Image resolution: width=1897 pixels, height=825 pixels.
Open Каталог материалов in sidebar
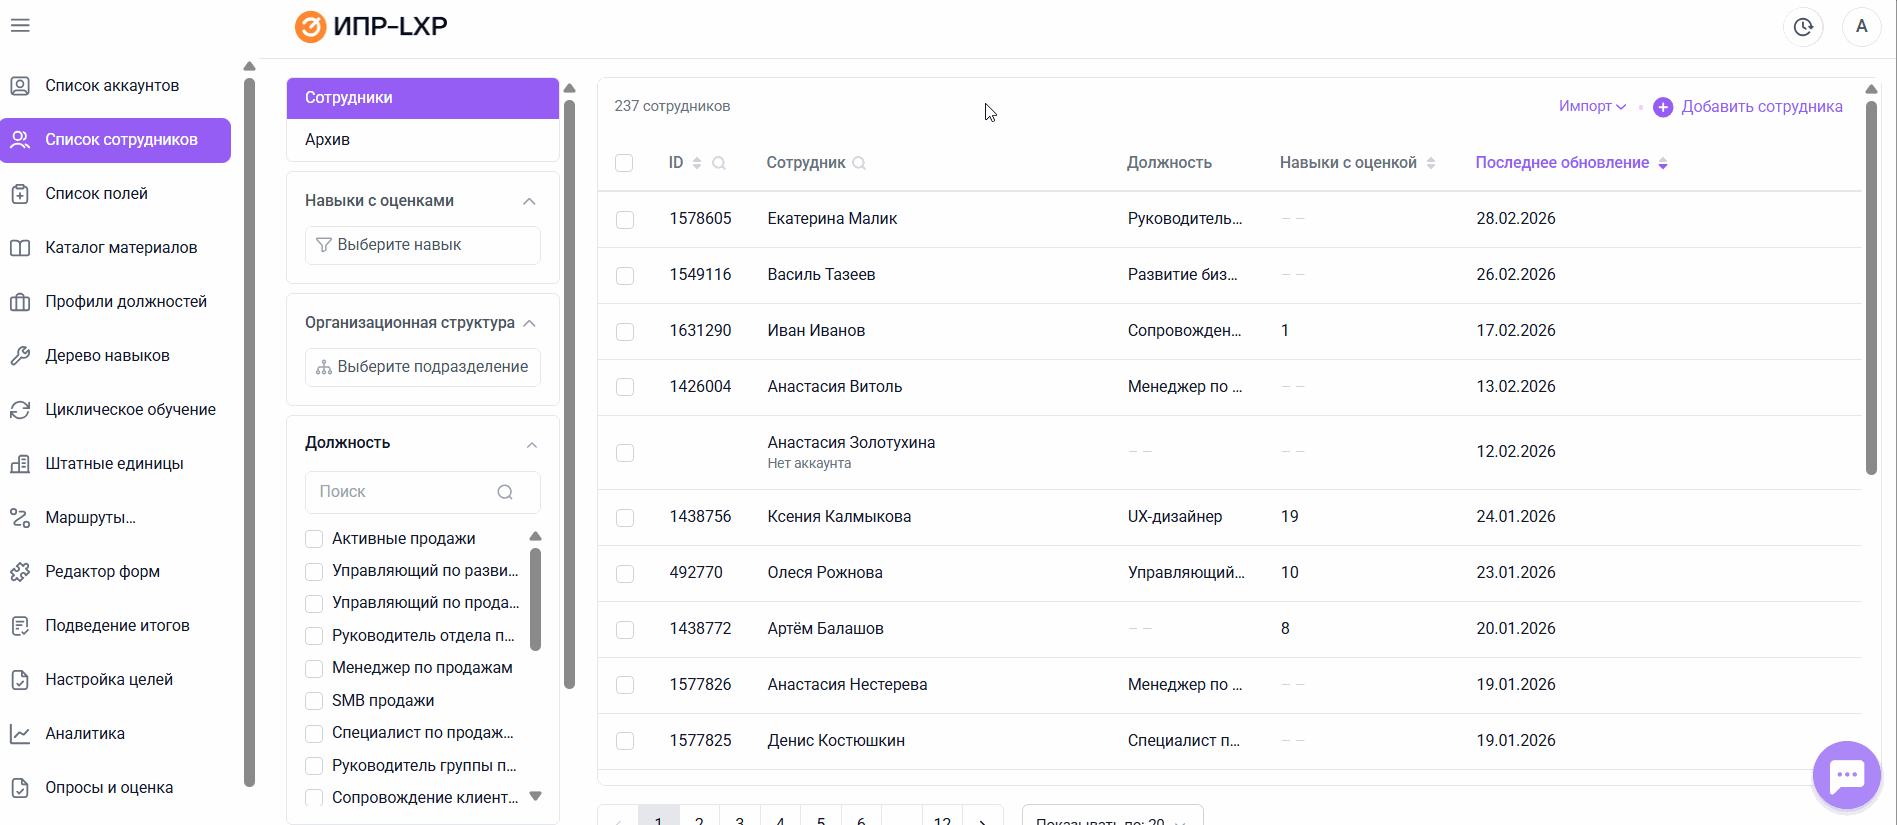point(120,248)
